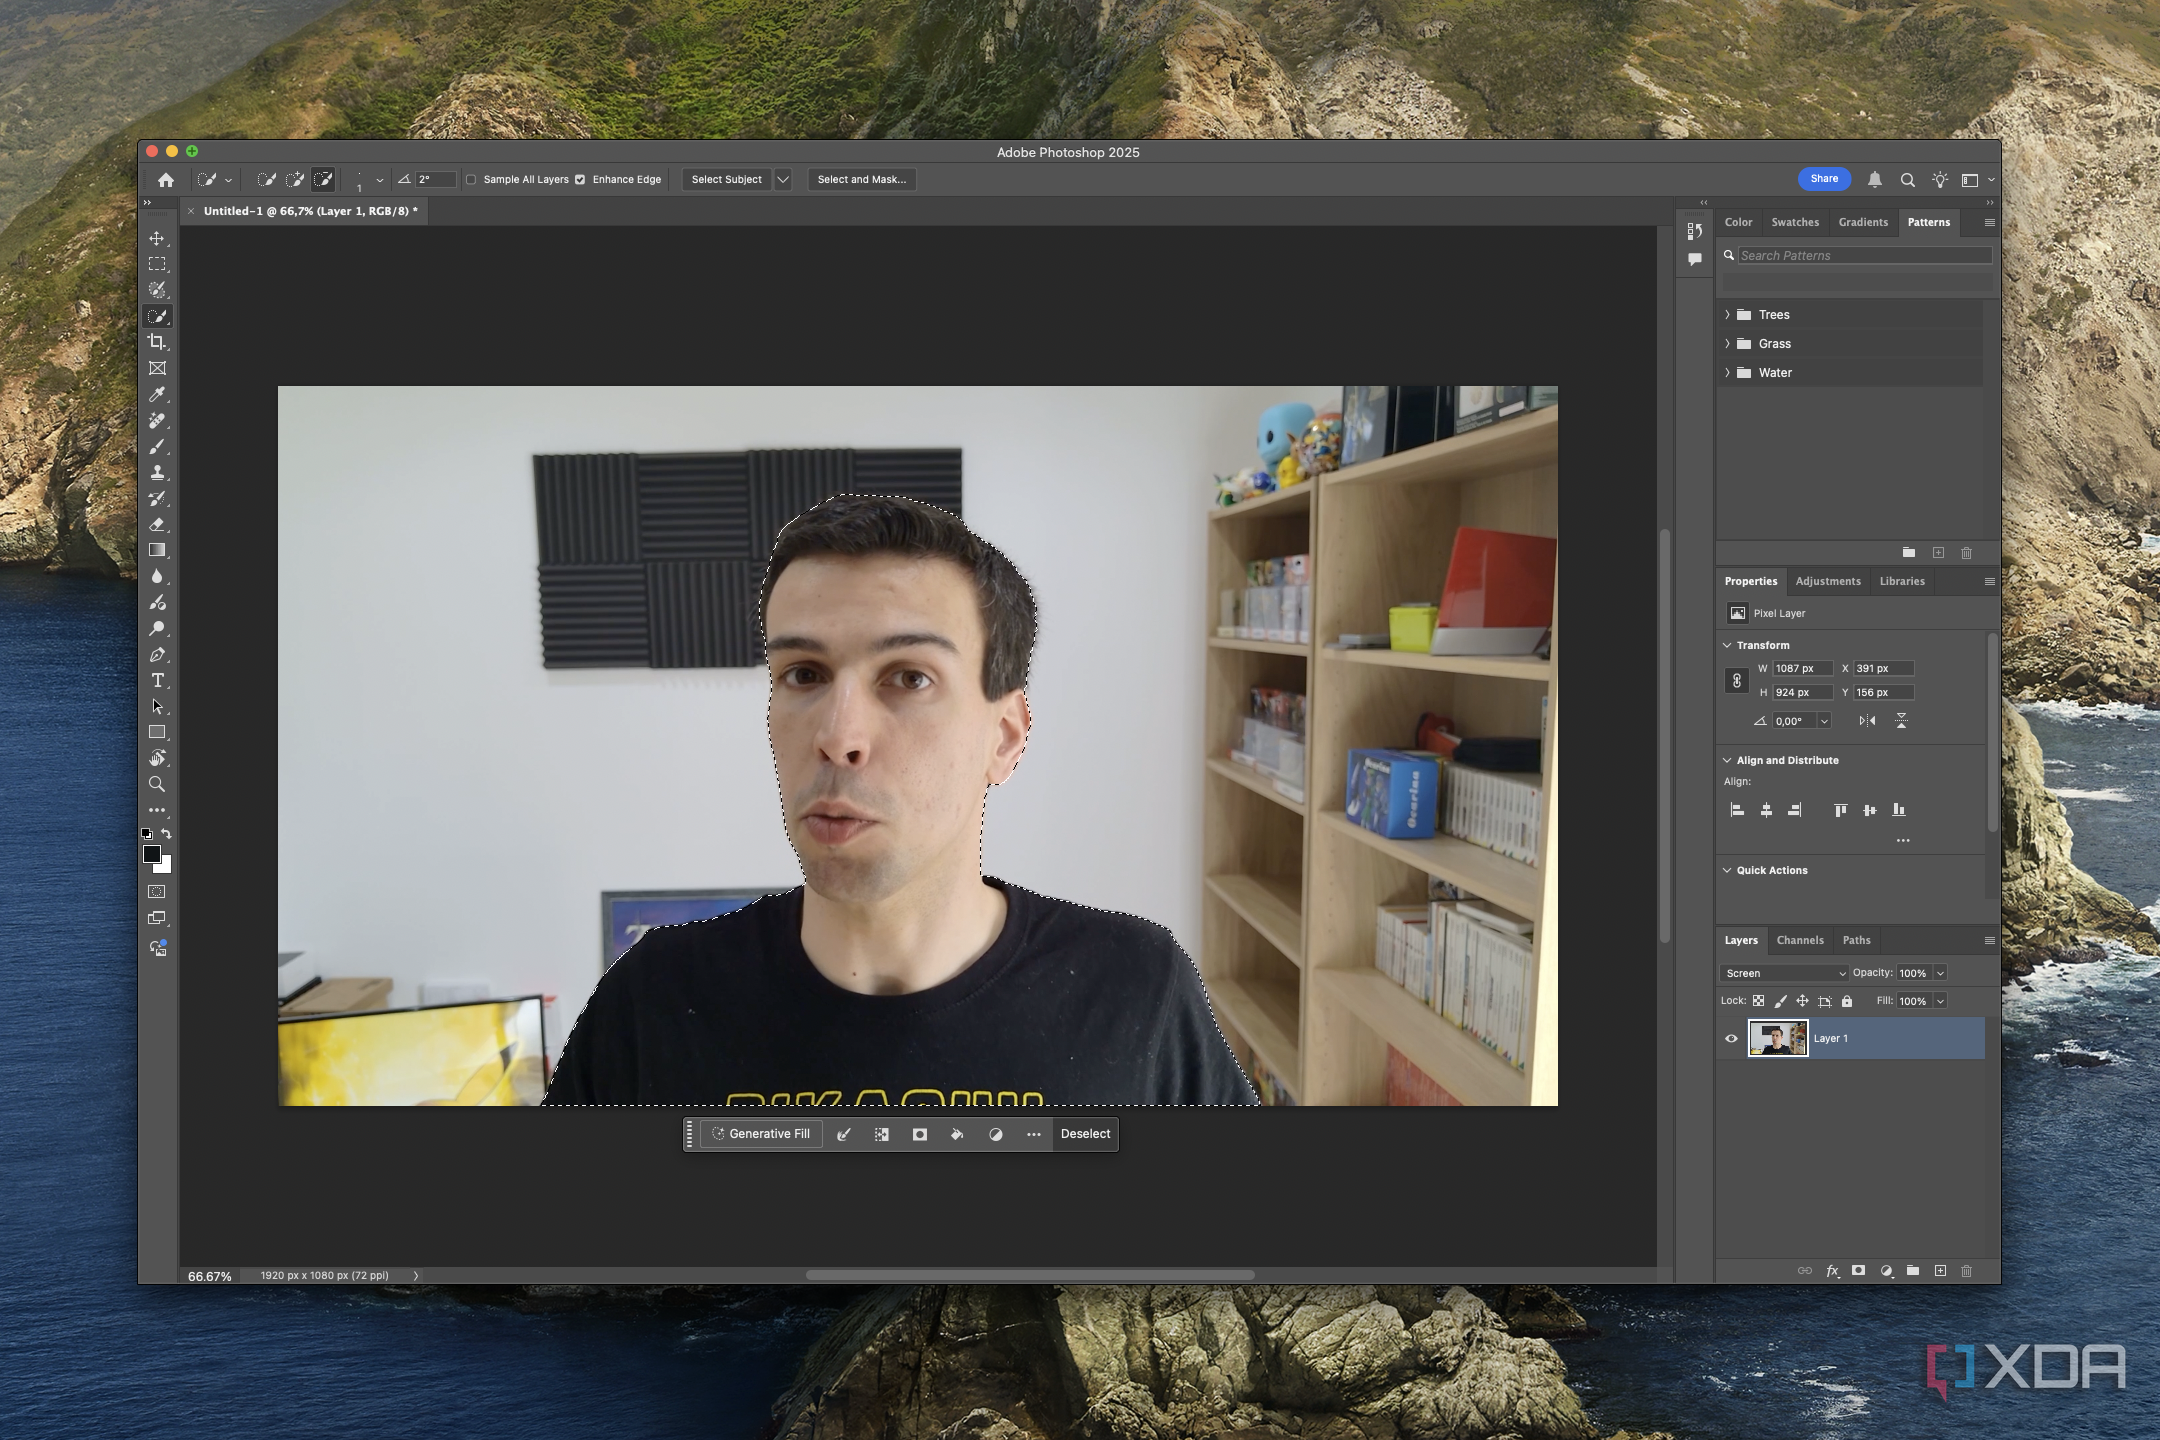2160x1440 pixels.
Task: Select the Crop tool
Action: [x=157, y=342]
